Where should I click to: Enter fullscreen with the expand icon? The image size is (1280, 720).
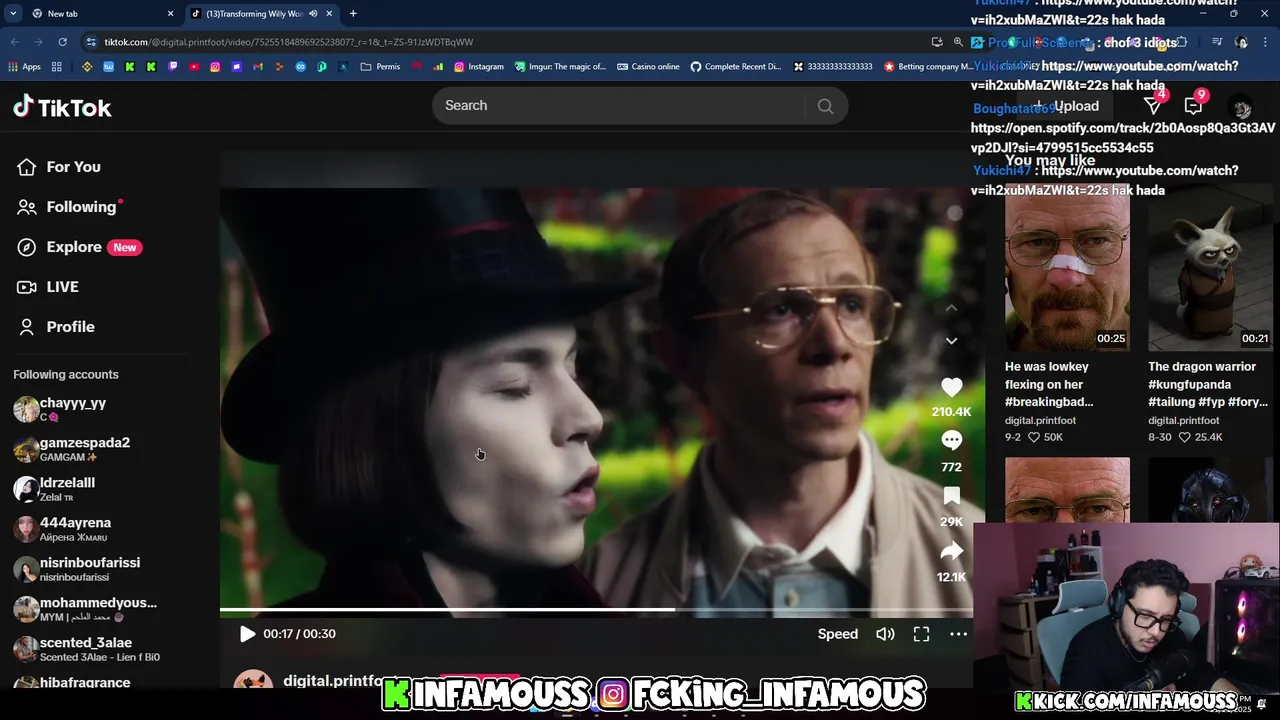(921, 634)
